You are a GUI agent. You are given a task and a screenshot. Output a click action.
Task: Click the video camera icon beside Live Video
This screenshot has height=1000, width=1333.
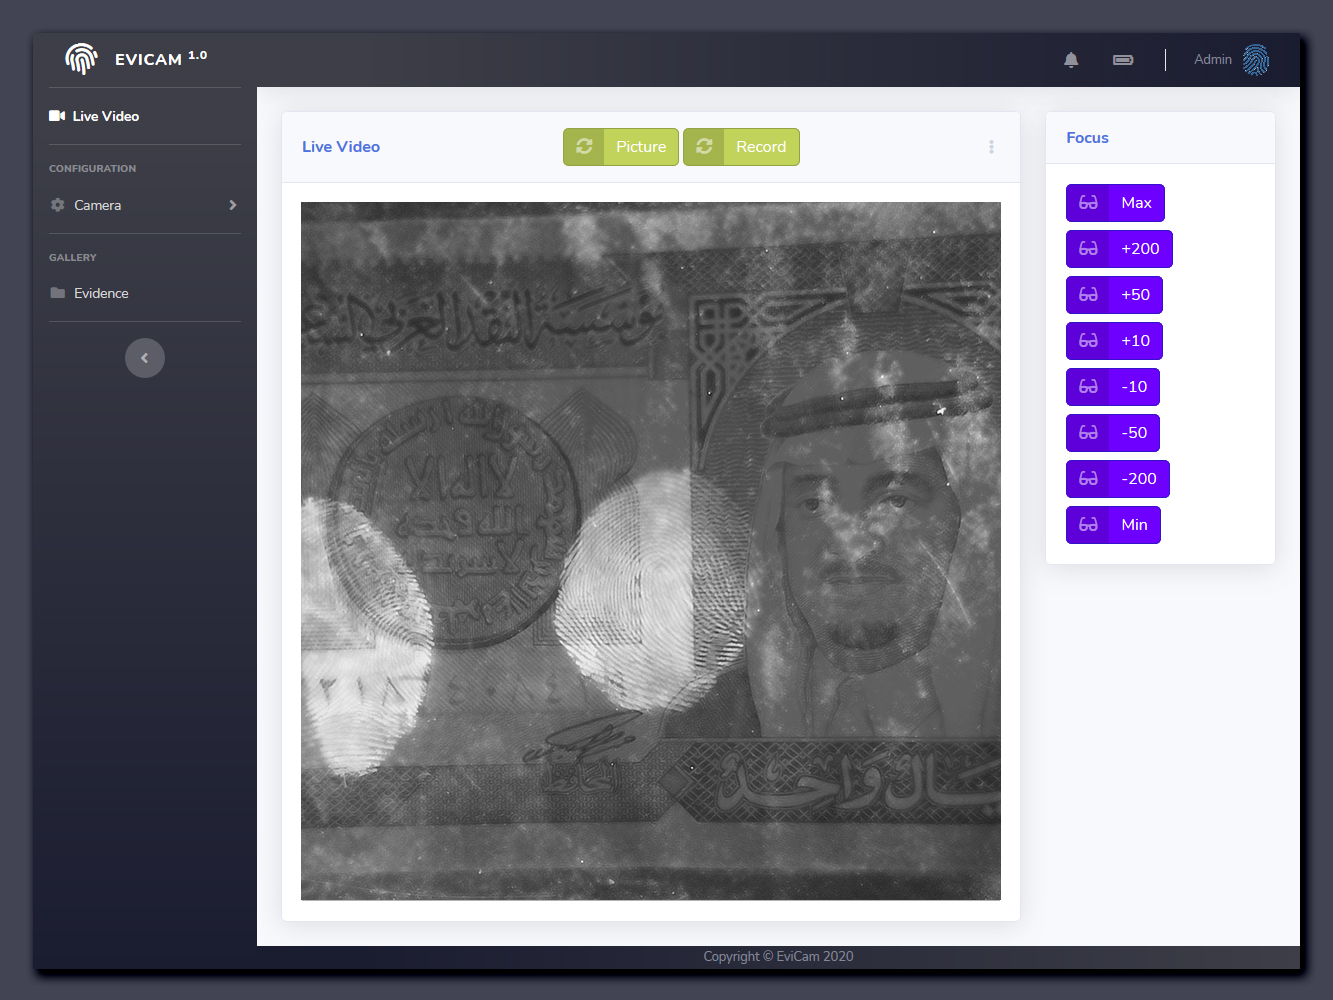point(57,116)
